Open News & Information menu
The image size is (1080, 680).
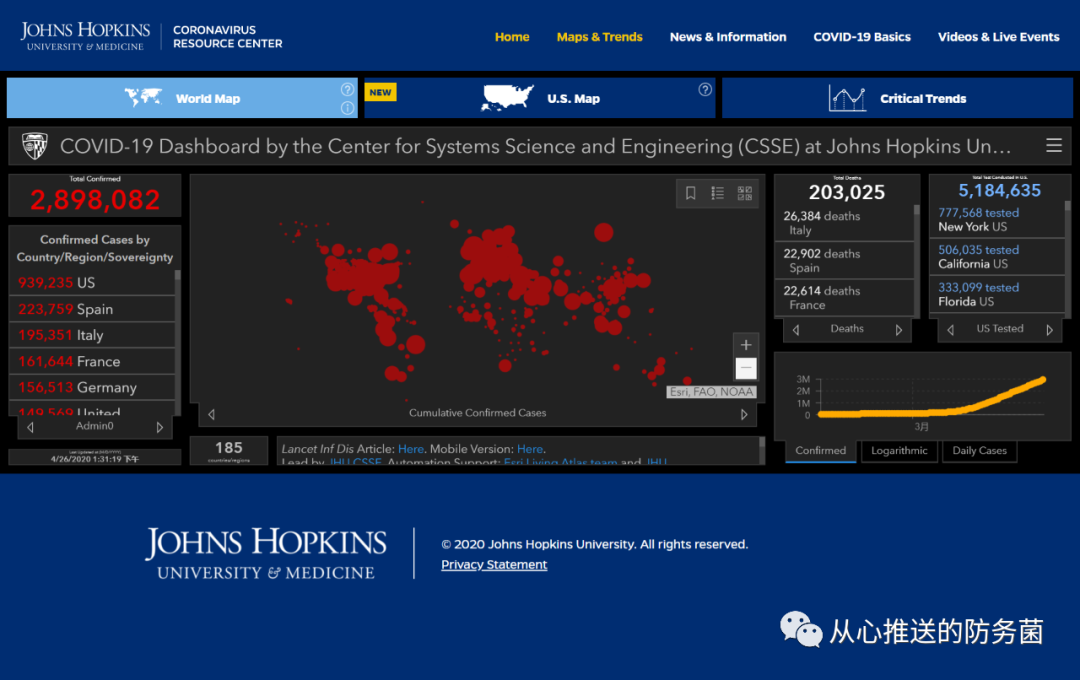point(727,37)
